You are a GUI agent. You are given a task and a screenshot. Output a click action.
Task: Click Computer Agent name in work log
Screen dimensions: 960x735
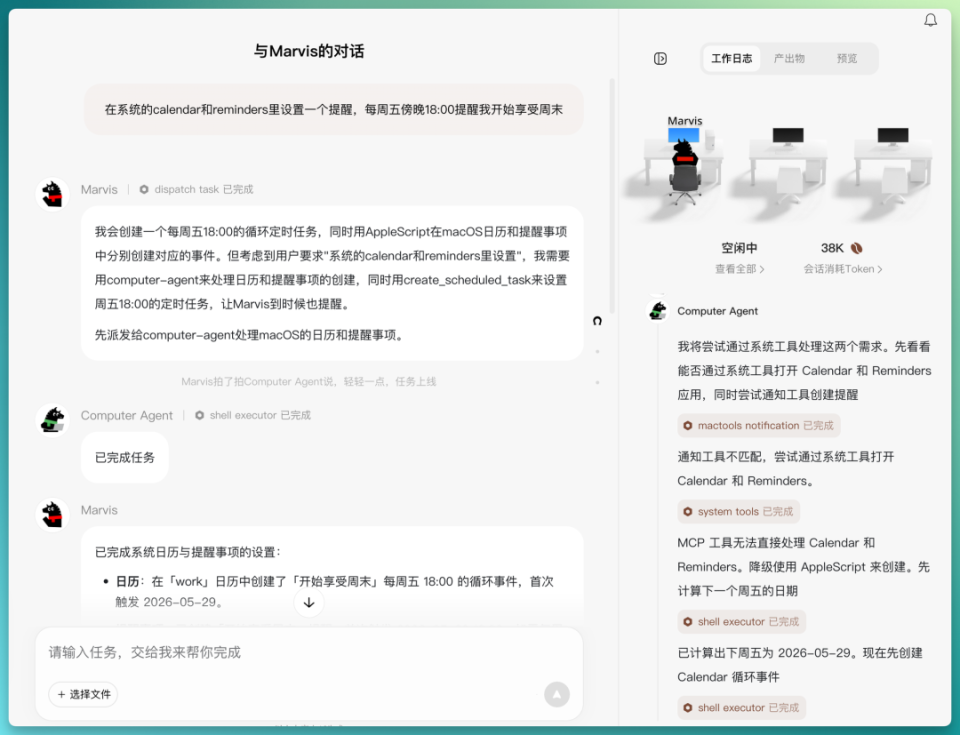pyautogui.click(x=718, y=311)
